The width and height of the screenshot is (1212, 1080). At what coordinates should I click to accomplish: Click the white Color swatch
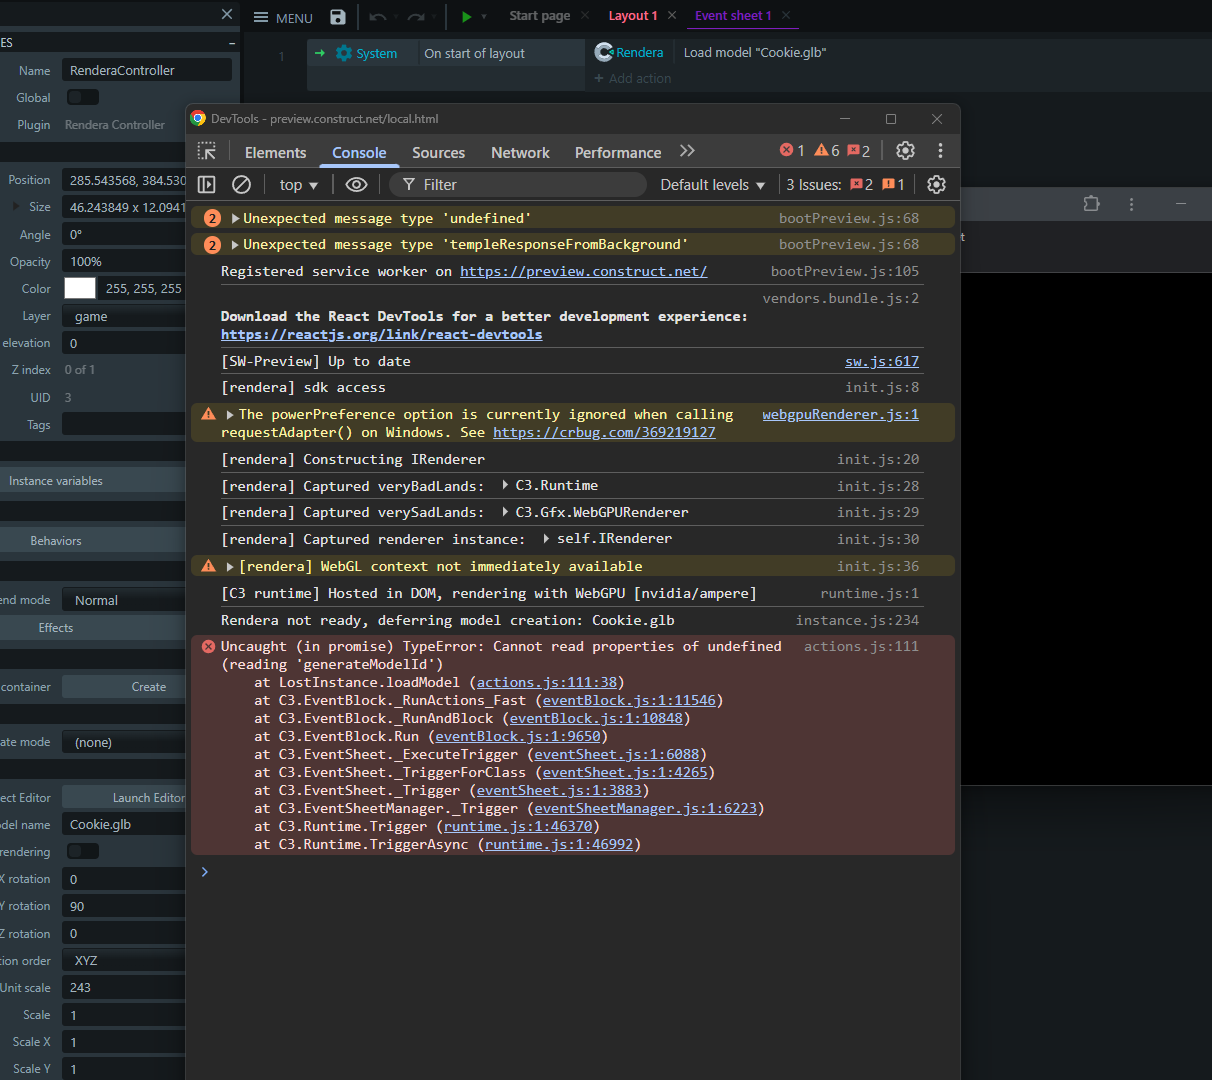click(x=80, y=288)
